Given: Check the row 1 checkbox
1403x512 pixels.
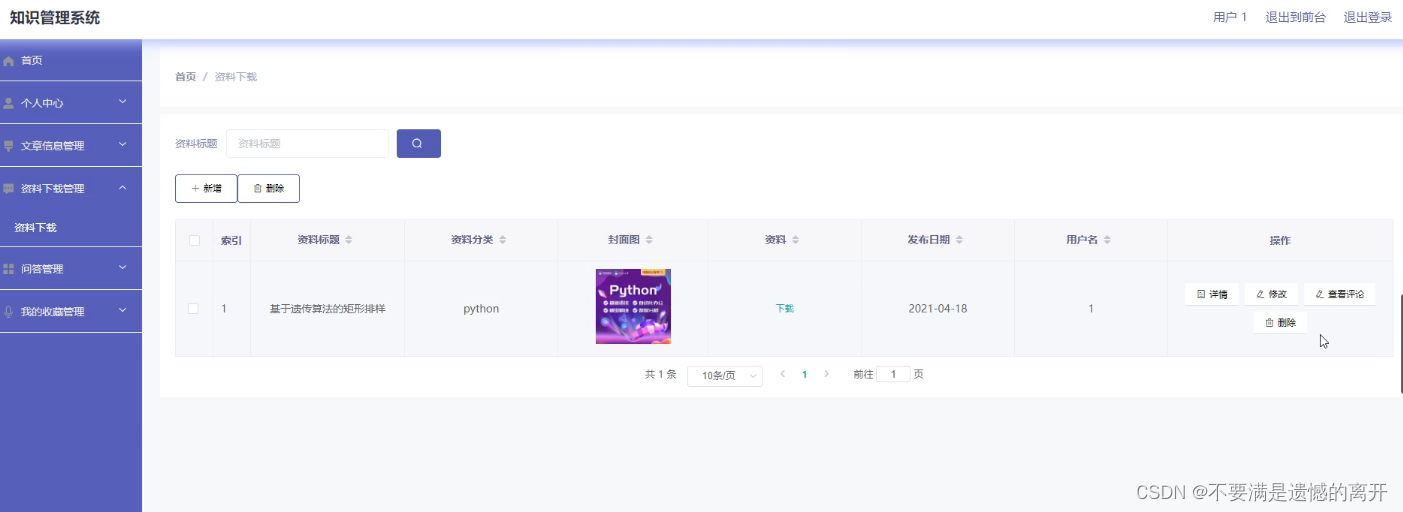Looking at the screenshot, I should tap(194, 308).
